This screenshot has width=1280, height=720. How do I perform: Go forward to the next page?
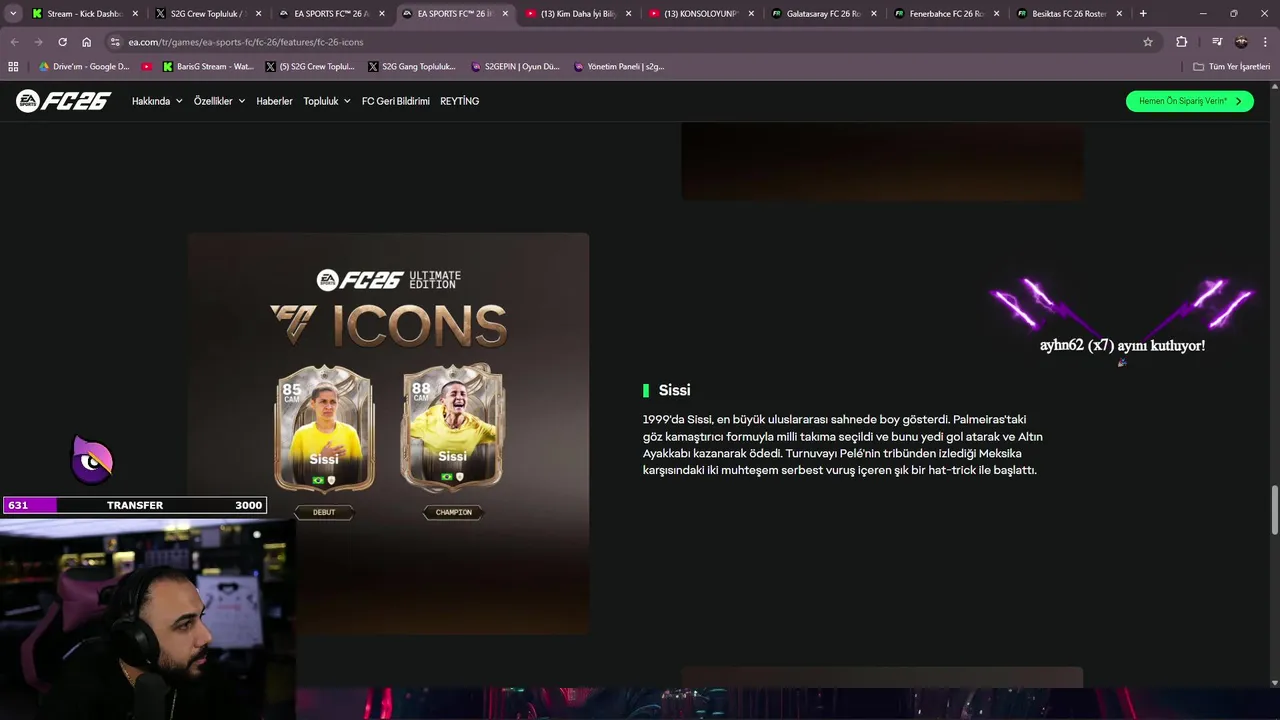(x=38, y=42)
